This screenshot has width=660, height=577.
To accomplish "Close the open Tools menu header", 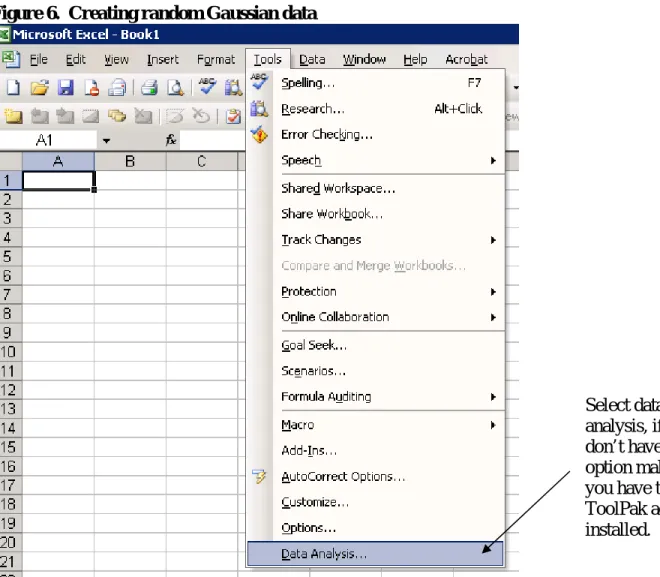I will (268, 59).
